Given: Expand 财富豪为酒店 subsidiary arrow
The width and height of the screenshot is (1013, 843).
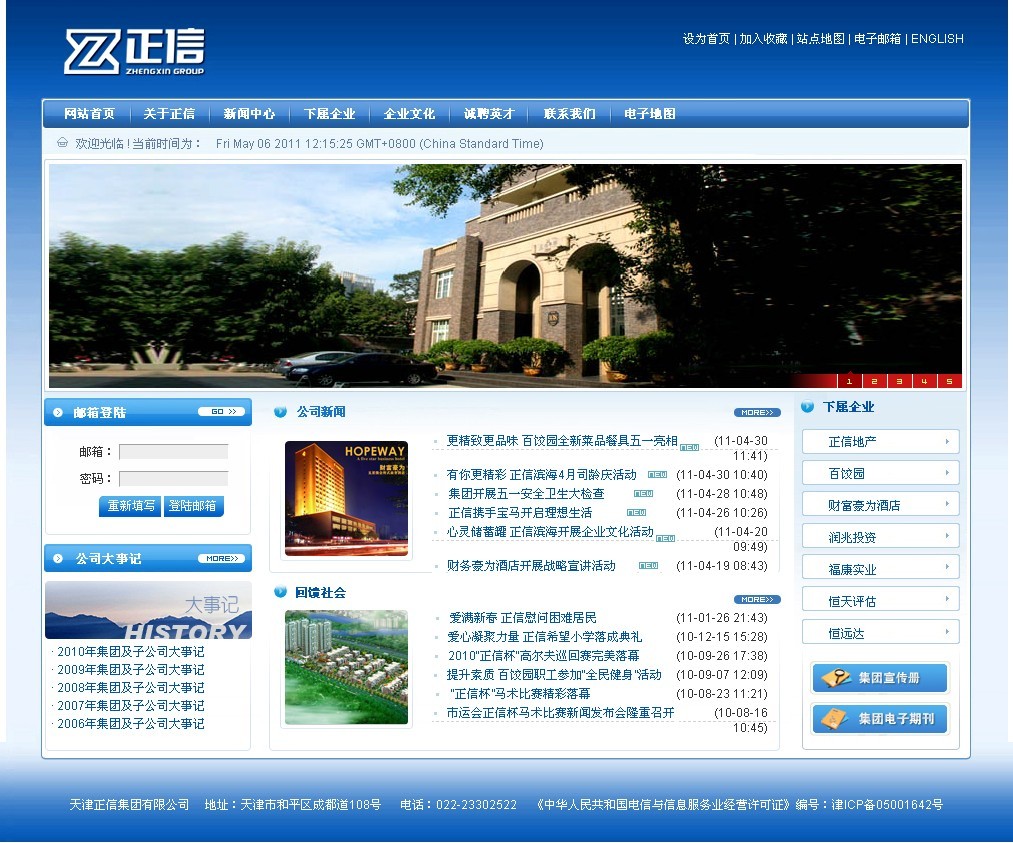Looking at the screenshot, I should pyautogui.click(x=947, y=504).
